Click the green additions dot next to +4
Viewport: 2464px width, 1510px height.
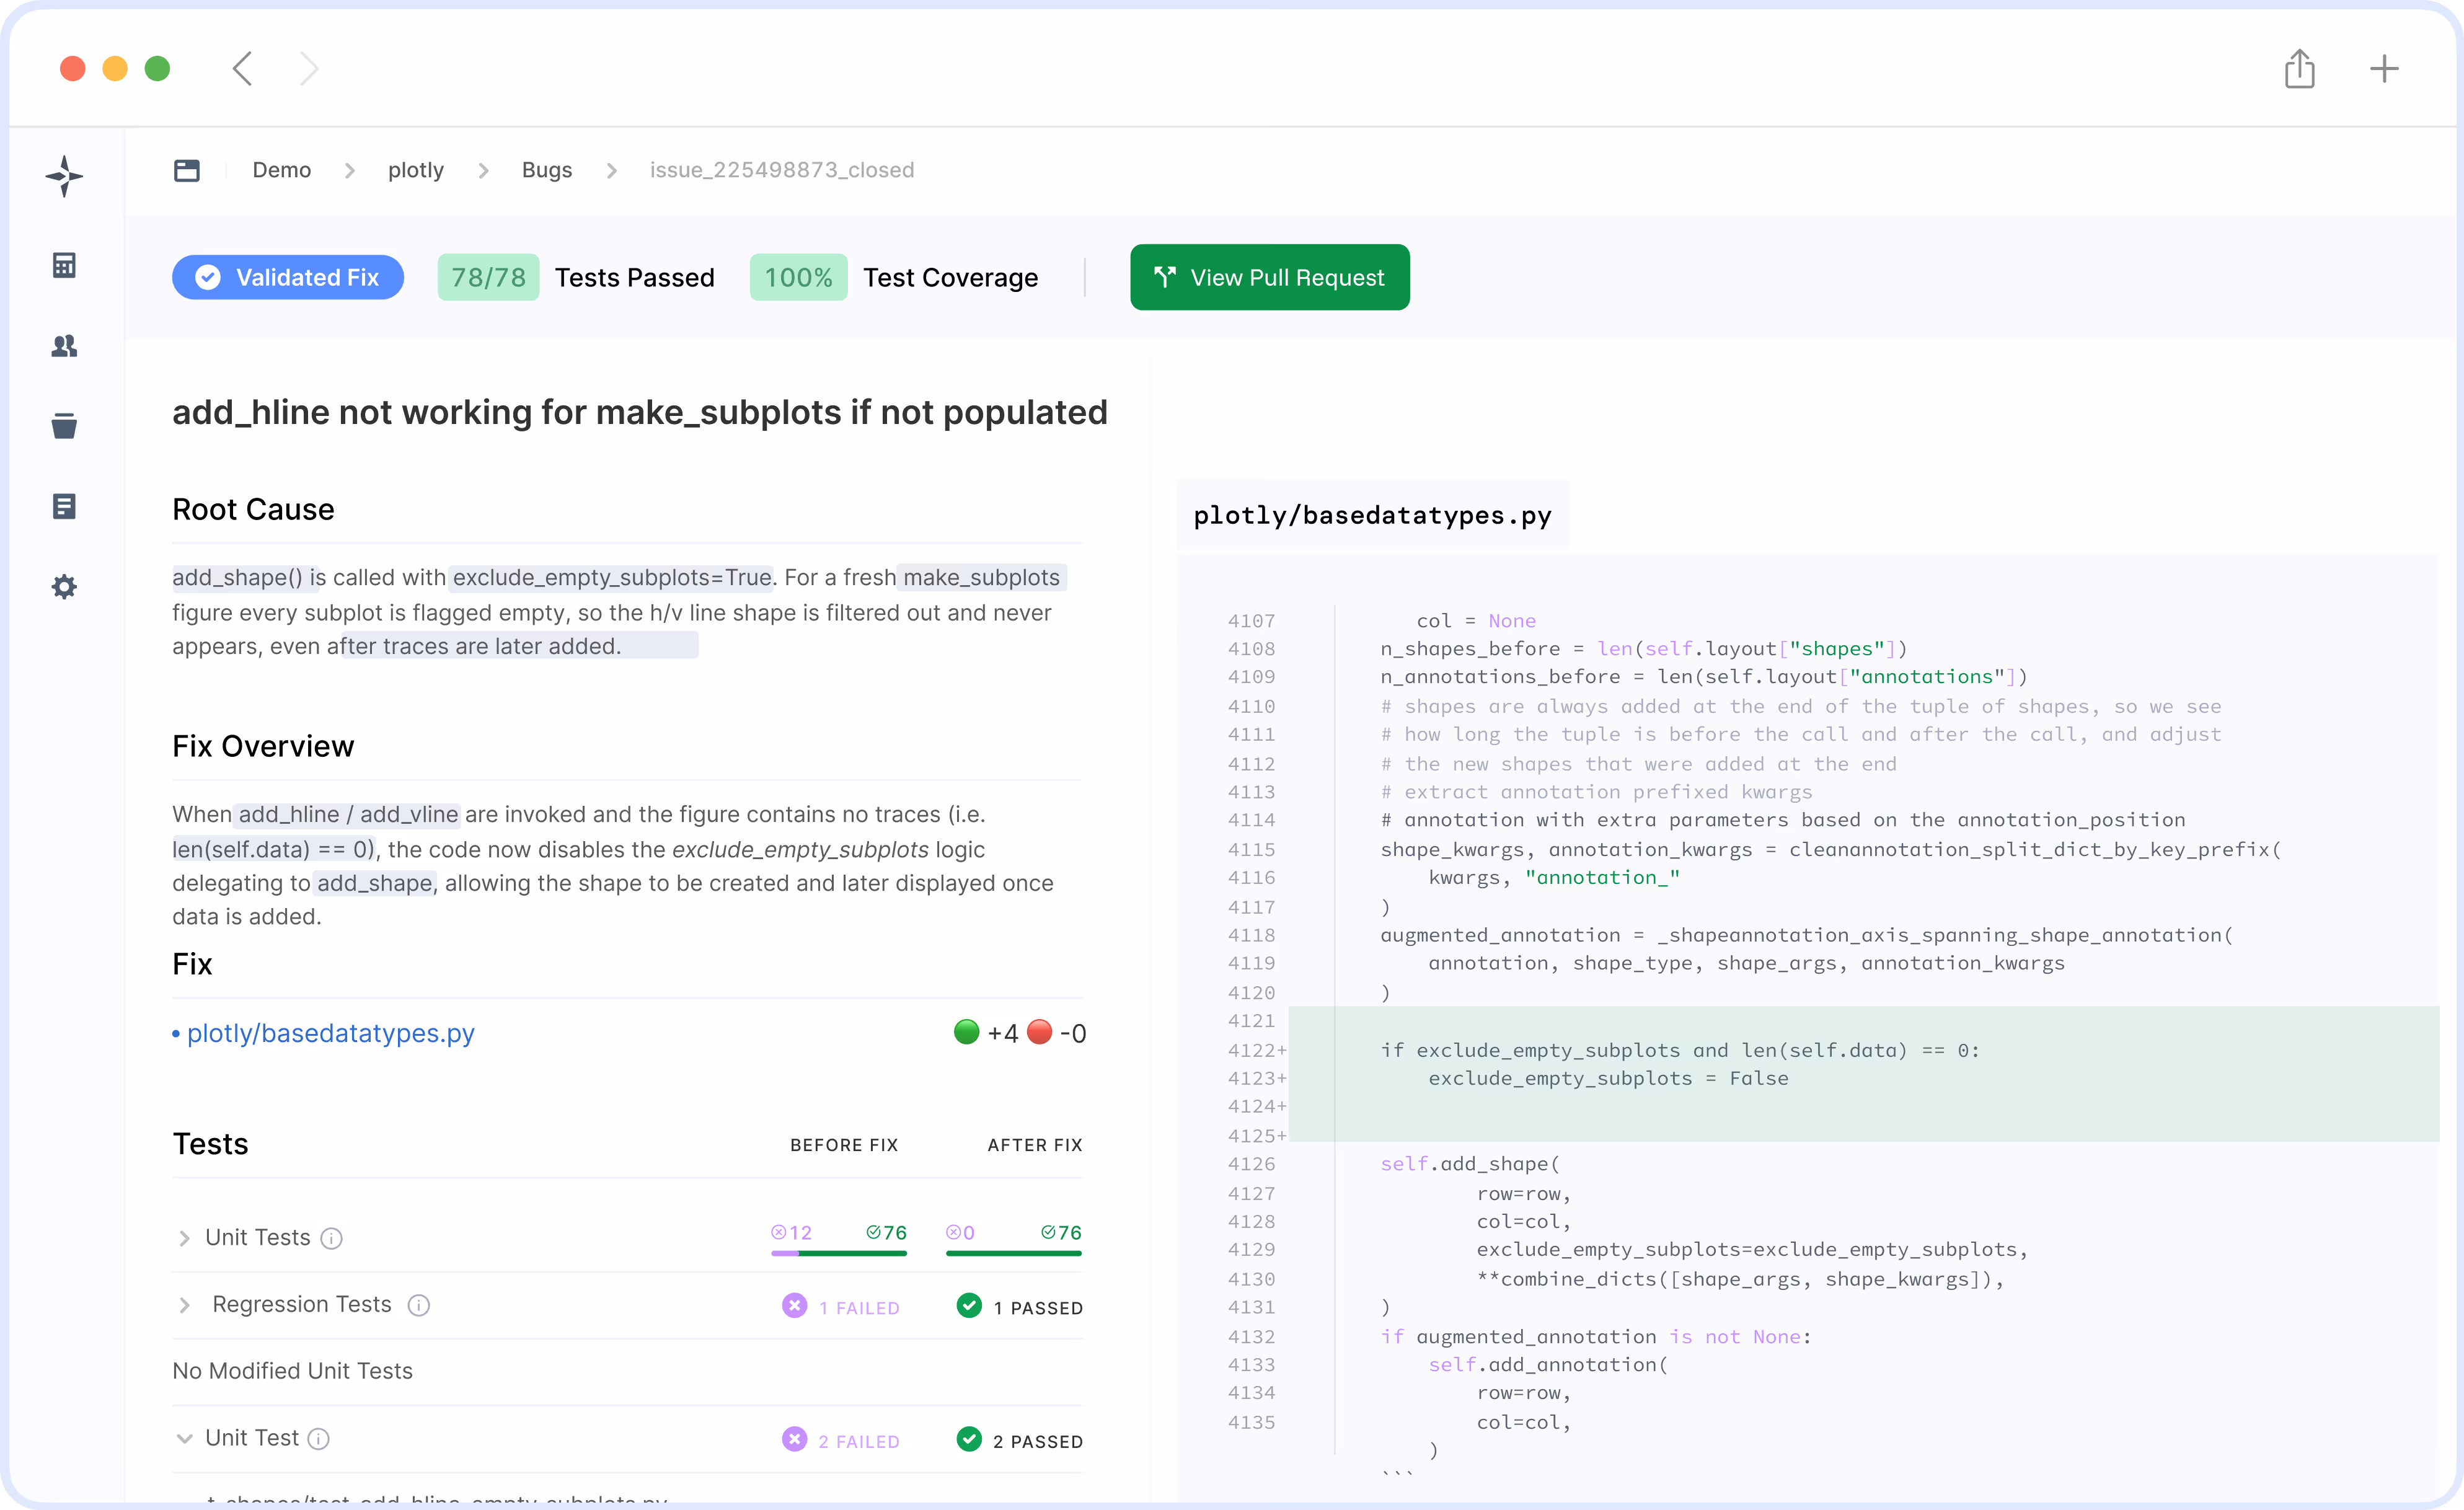966,1032
